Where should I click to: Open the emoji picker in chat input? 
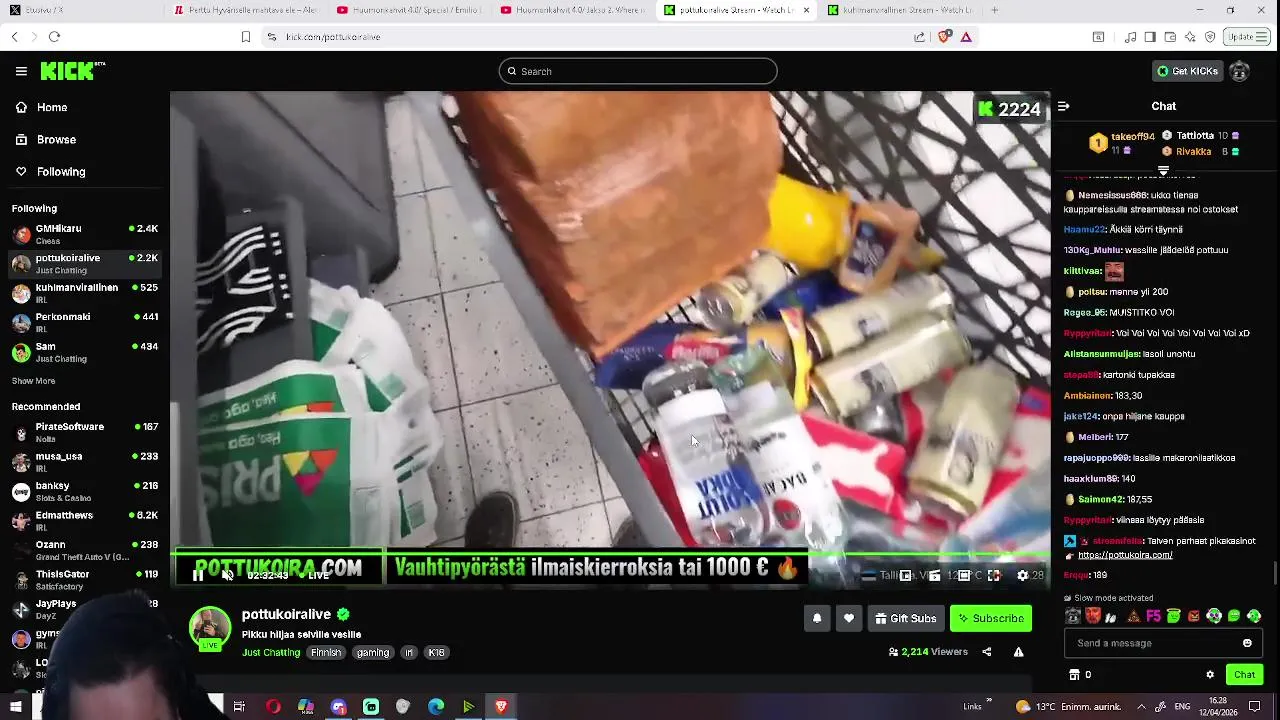click(1247, 643)
